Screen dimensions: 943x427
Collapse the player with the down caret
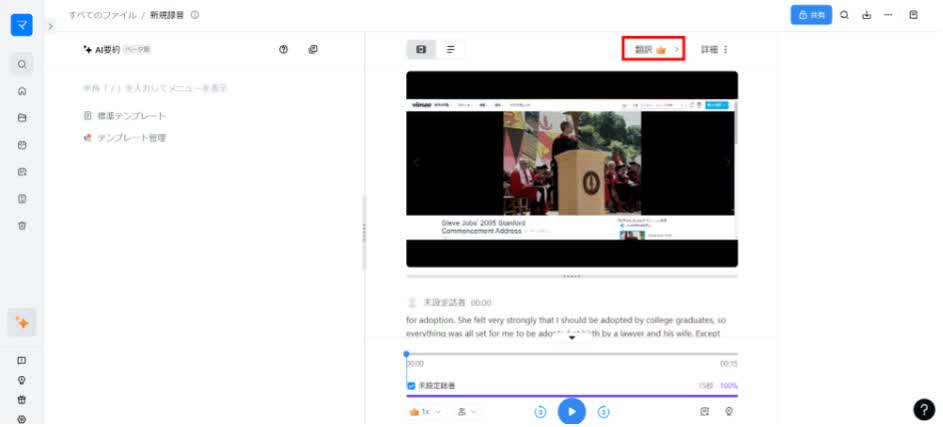coord(572,338)
